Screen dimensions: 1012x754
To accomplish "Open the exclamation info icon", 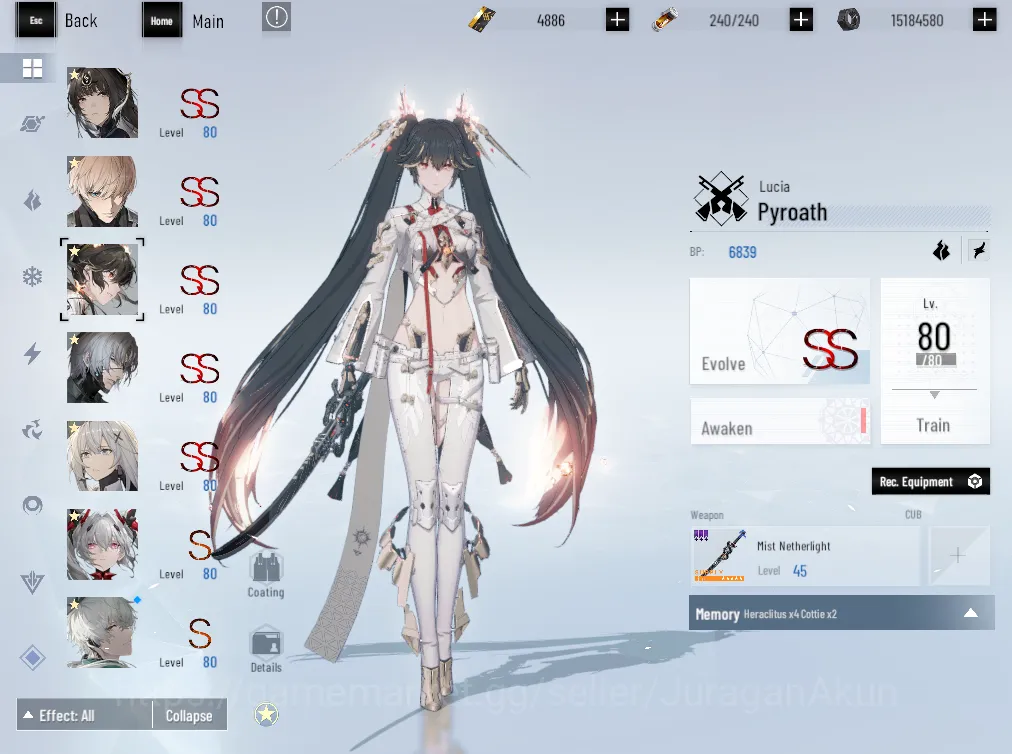I will point(276,17).
